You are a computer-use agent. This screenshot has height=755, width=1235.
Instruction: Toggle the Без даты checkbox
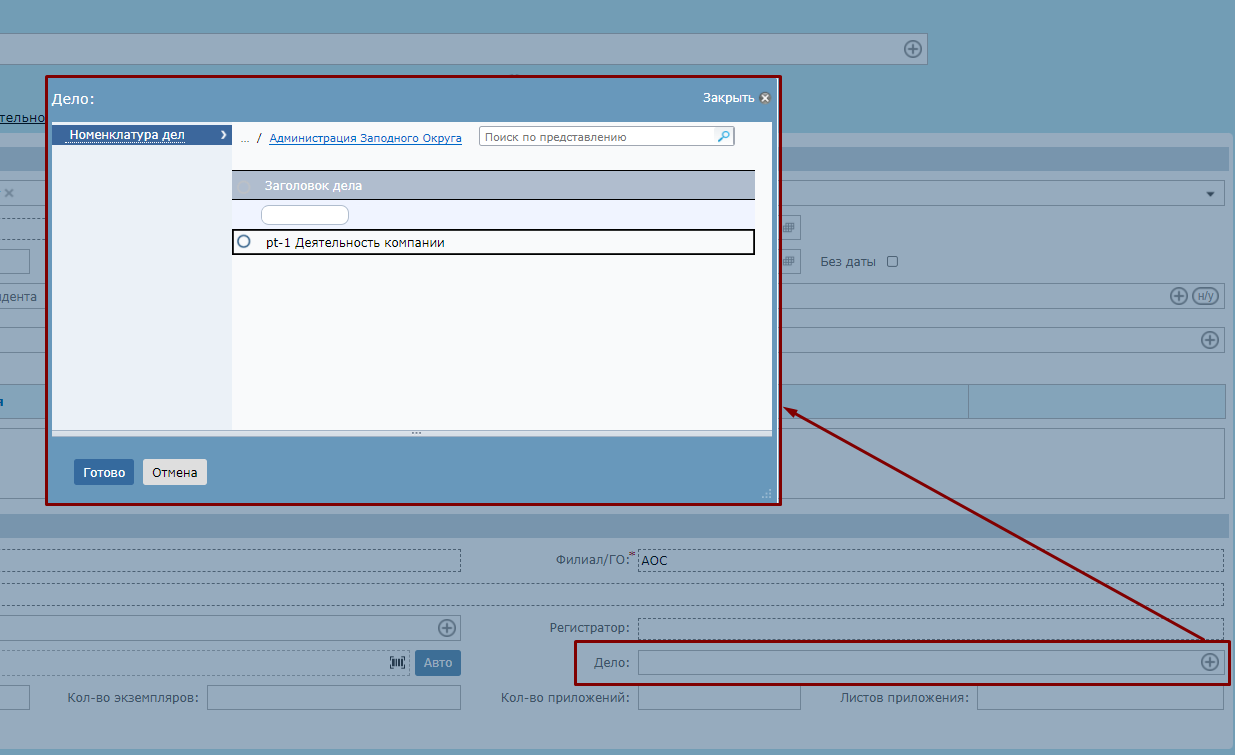(x=893, y=262)
